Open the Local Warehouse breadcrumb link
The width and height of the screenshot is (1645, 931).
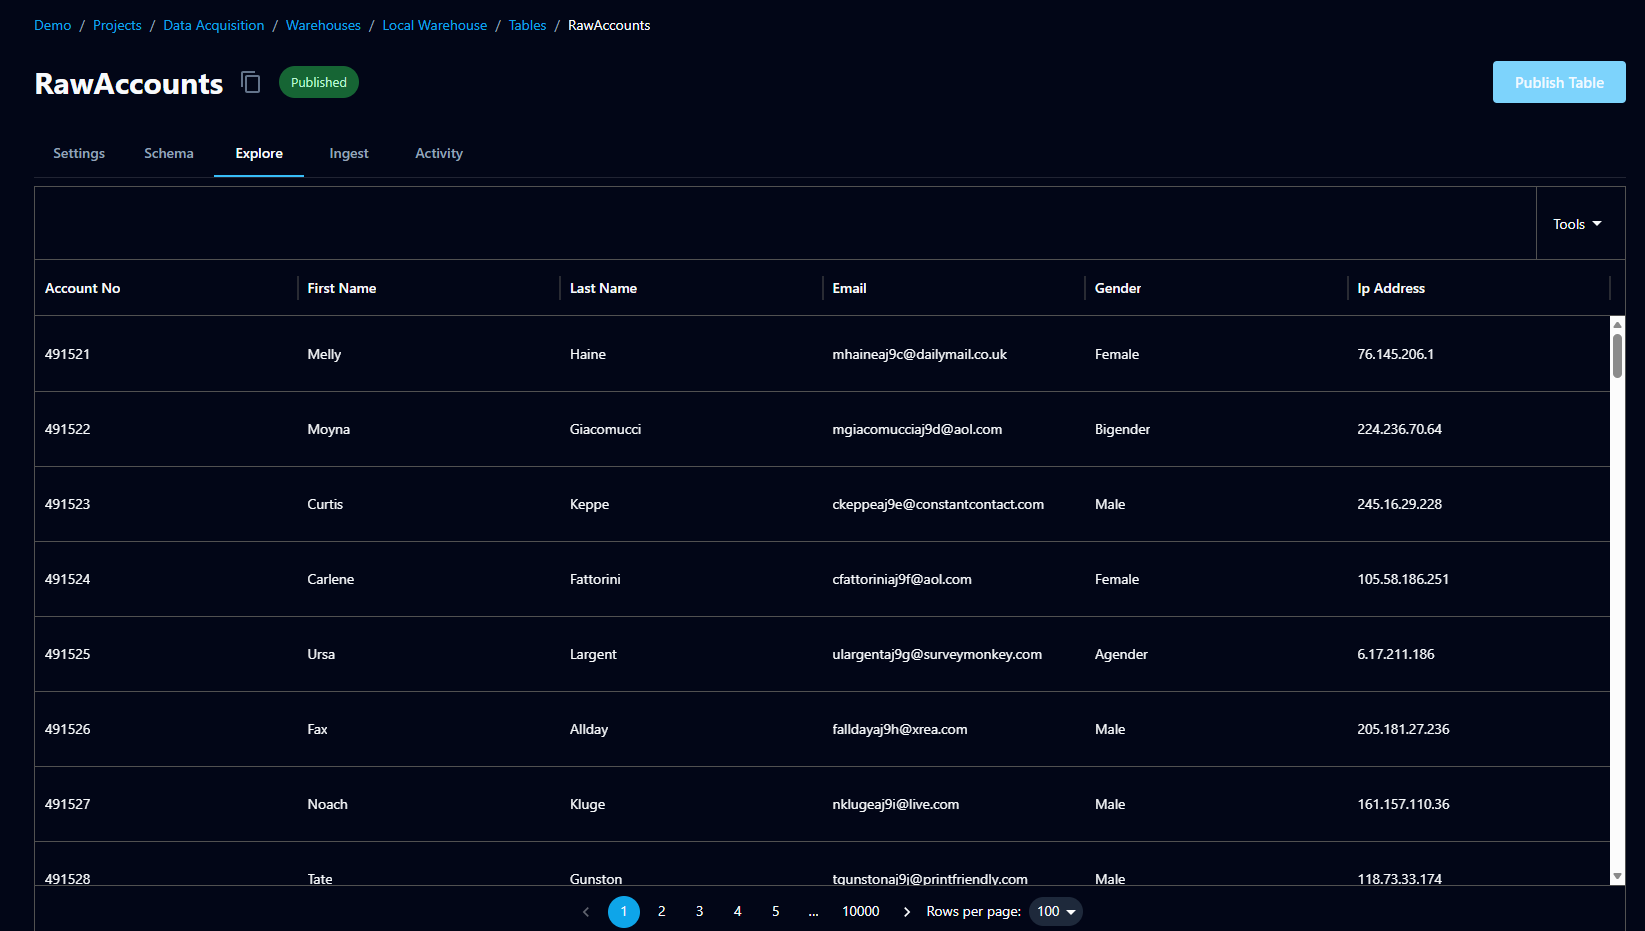point(435,25)
